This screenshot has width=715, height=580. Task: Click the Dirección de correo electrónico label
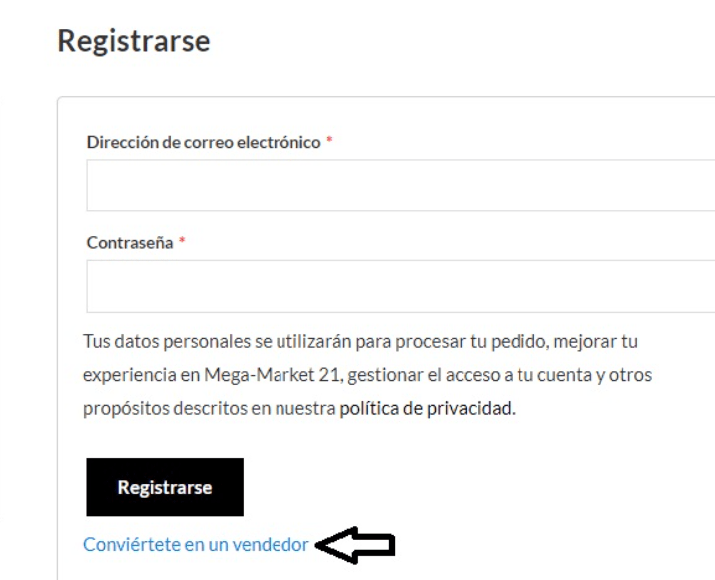tap(203, 143)
